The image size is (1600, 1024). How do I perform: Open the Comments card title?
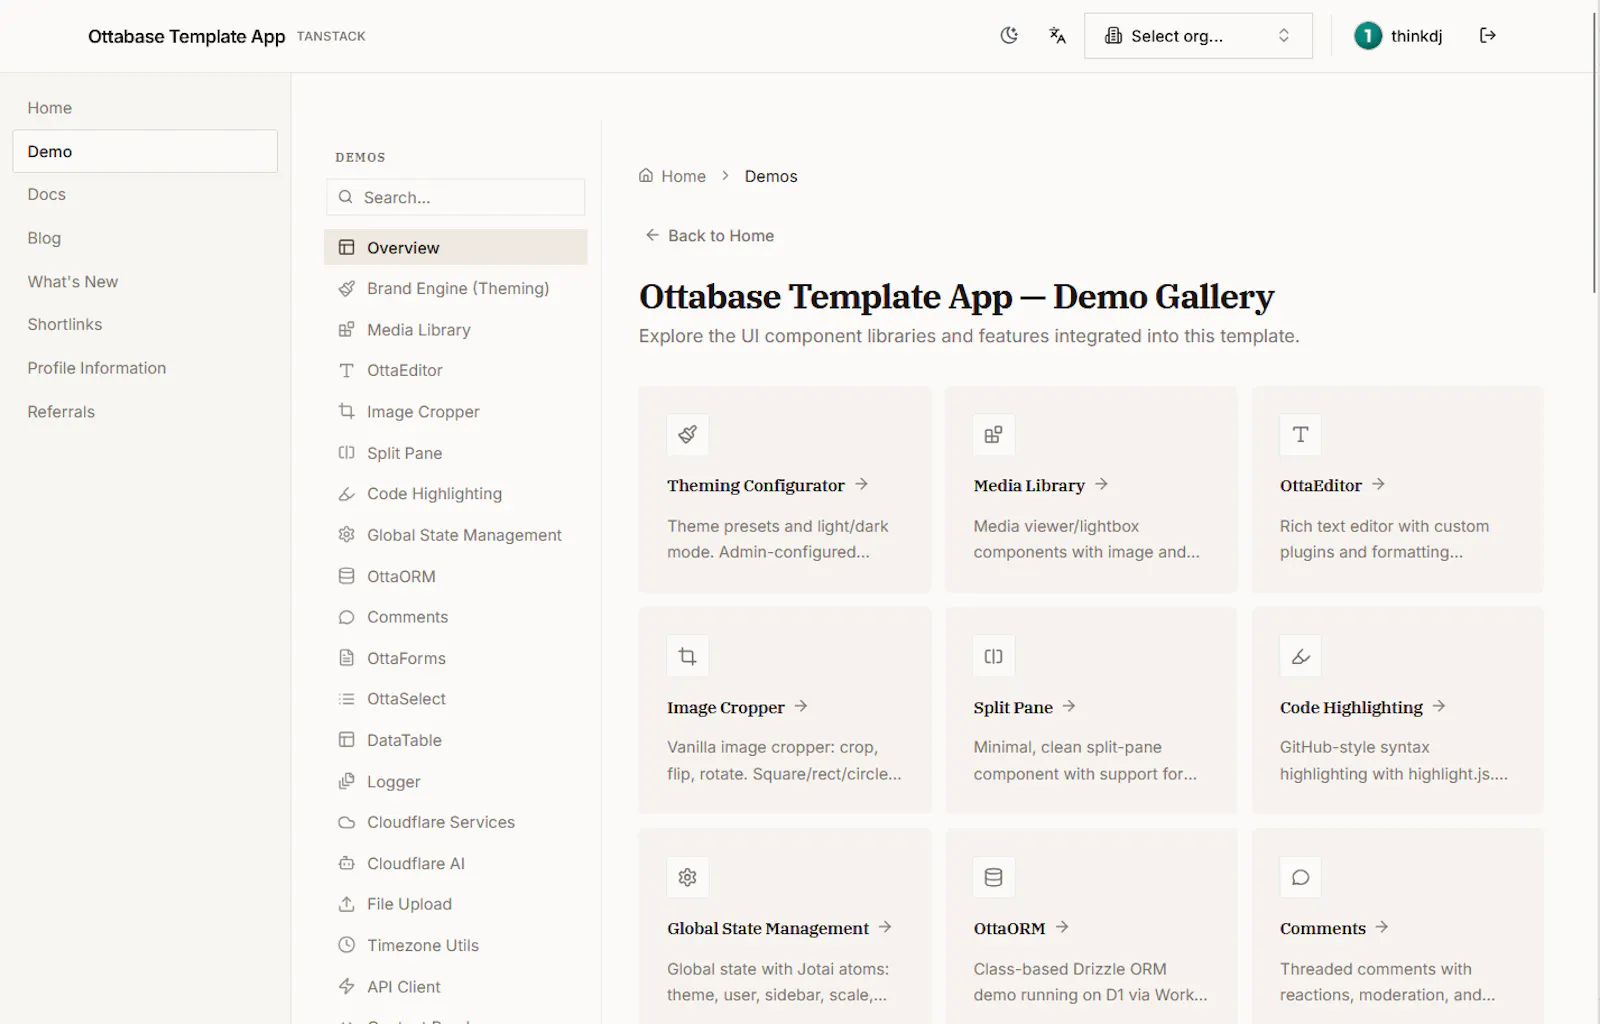1322,928
